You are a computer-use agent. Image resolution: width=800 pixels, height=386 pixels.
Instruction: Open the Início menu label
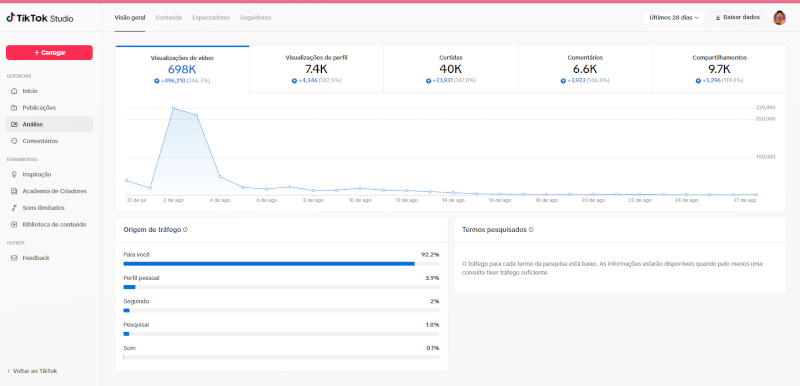[x=30, y=91]
